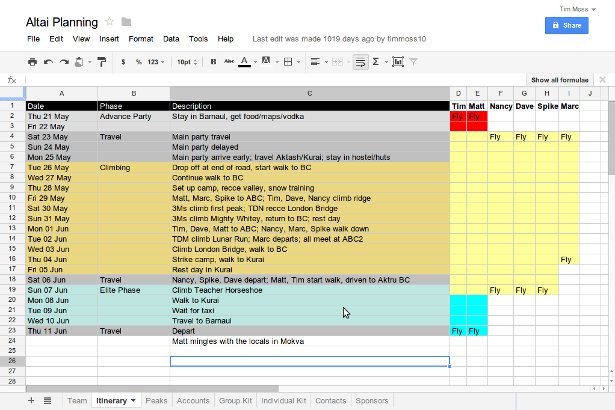Open the 10pt font size dropdown
This screenshot has height=410, width=615.
click(187, 62)
